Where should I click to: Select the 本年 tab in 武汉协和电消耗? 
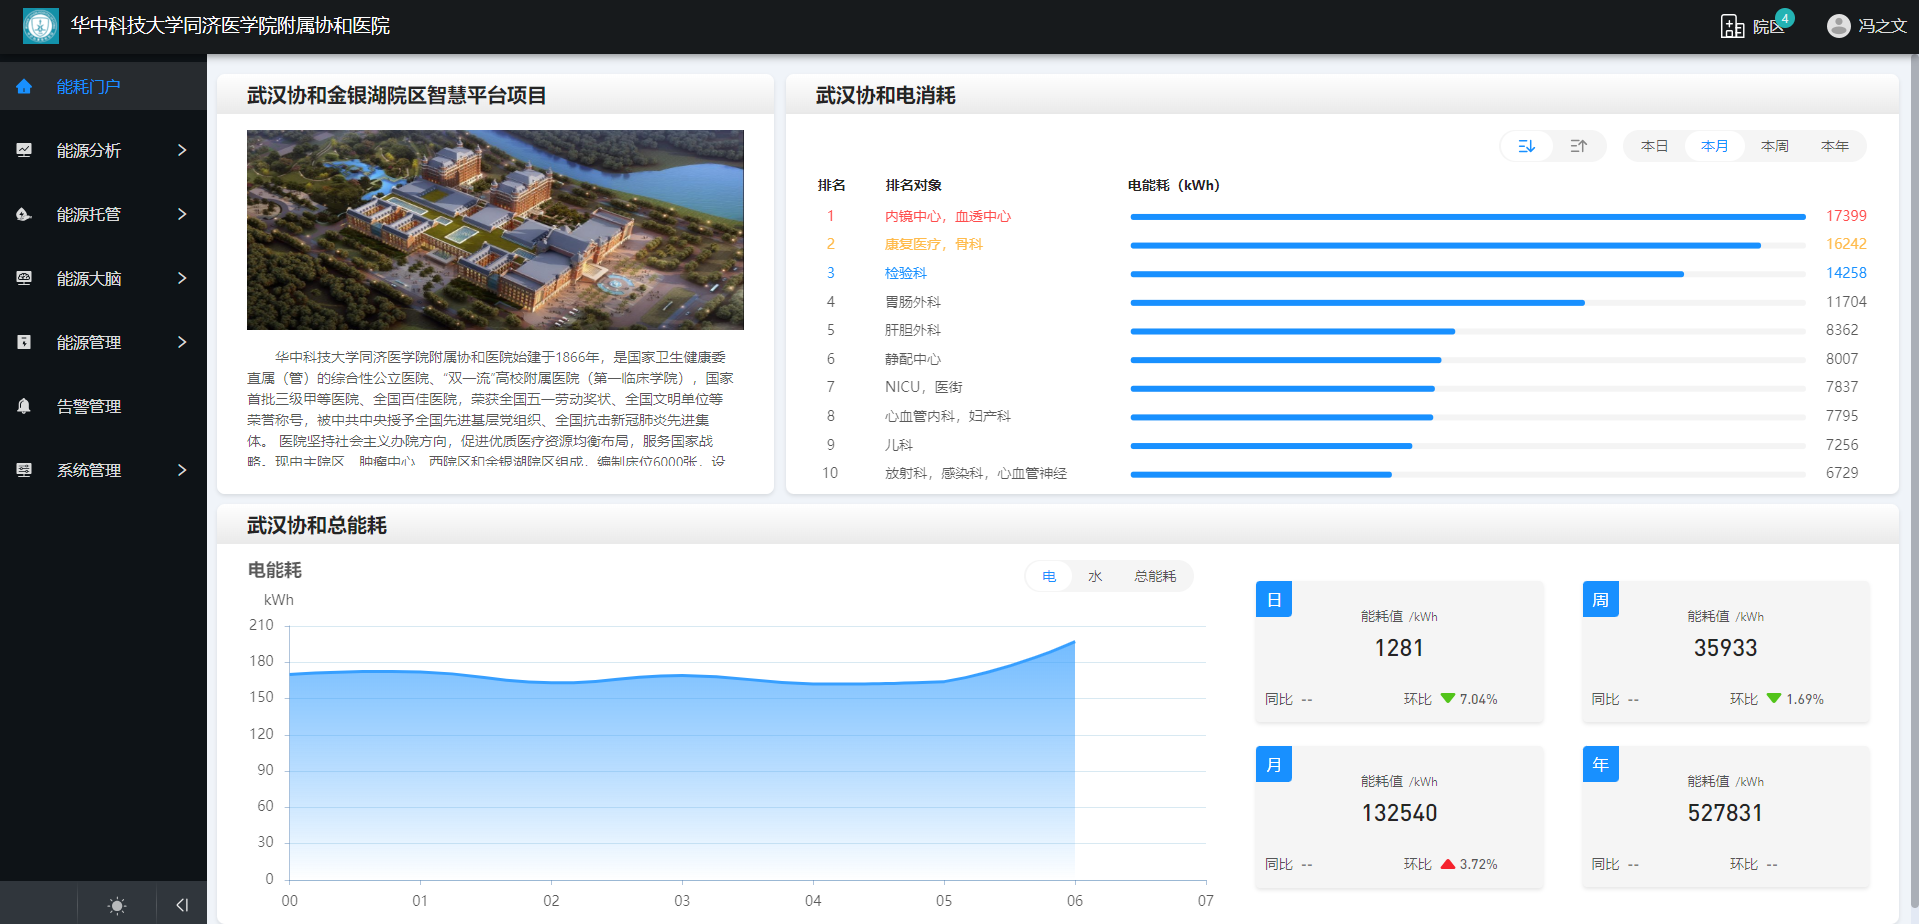[x=1835, y=145]
